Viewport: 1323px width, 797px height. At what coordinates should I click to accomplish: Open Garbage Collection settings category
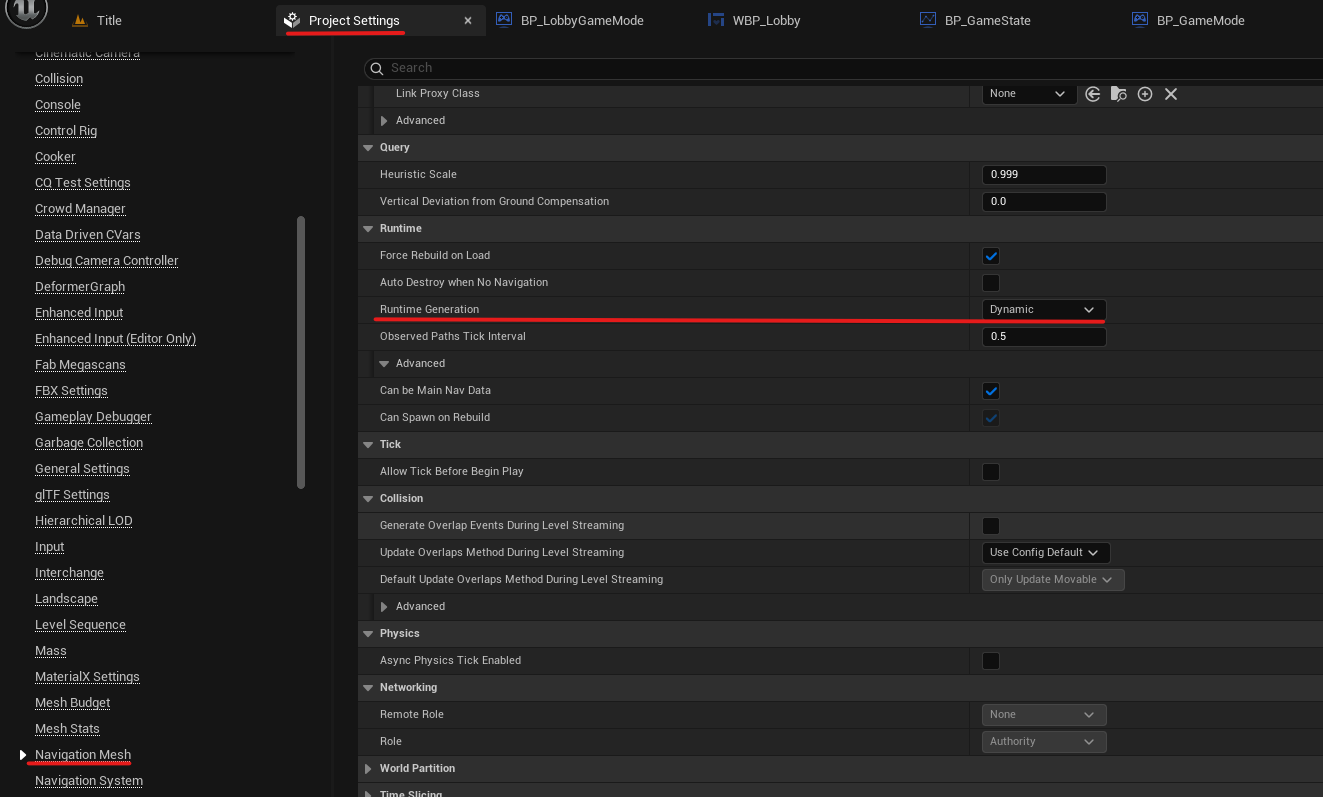[89, 443]
